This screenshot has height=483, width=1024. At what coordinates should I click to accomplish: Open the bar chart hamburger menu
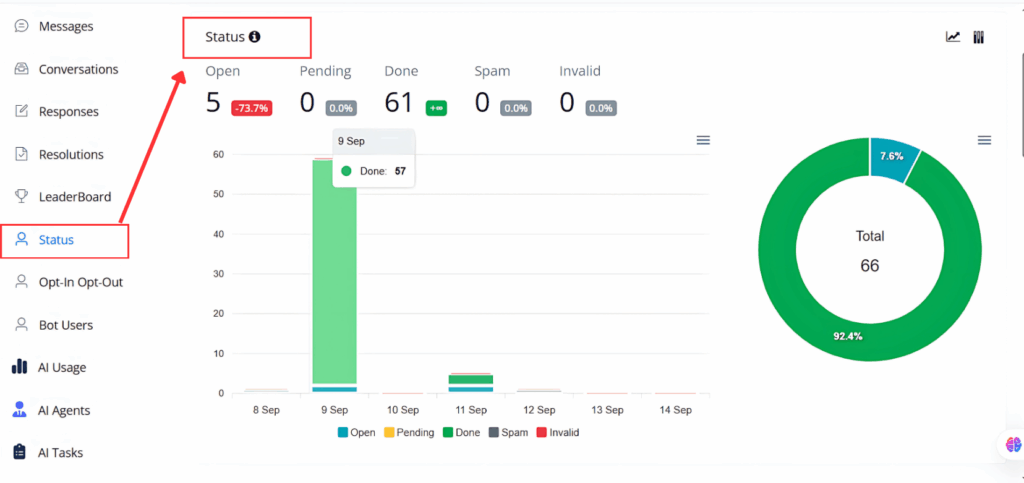703,141
